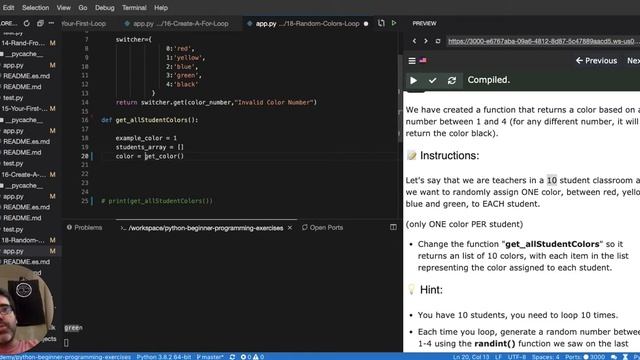The width and height of the screenshot is (640, 360).
Task: Open the Selection menu
Action: pos(36,8)
